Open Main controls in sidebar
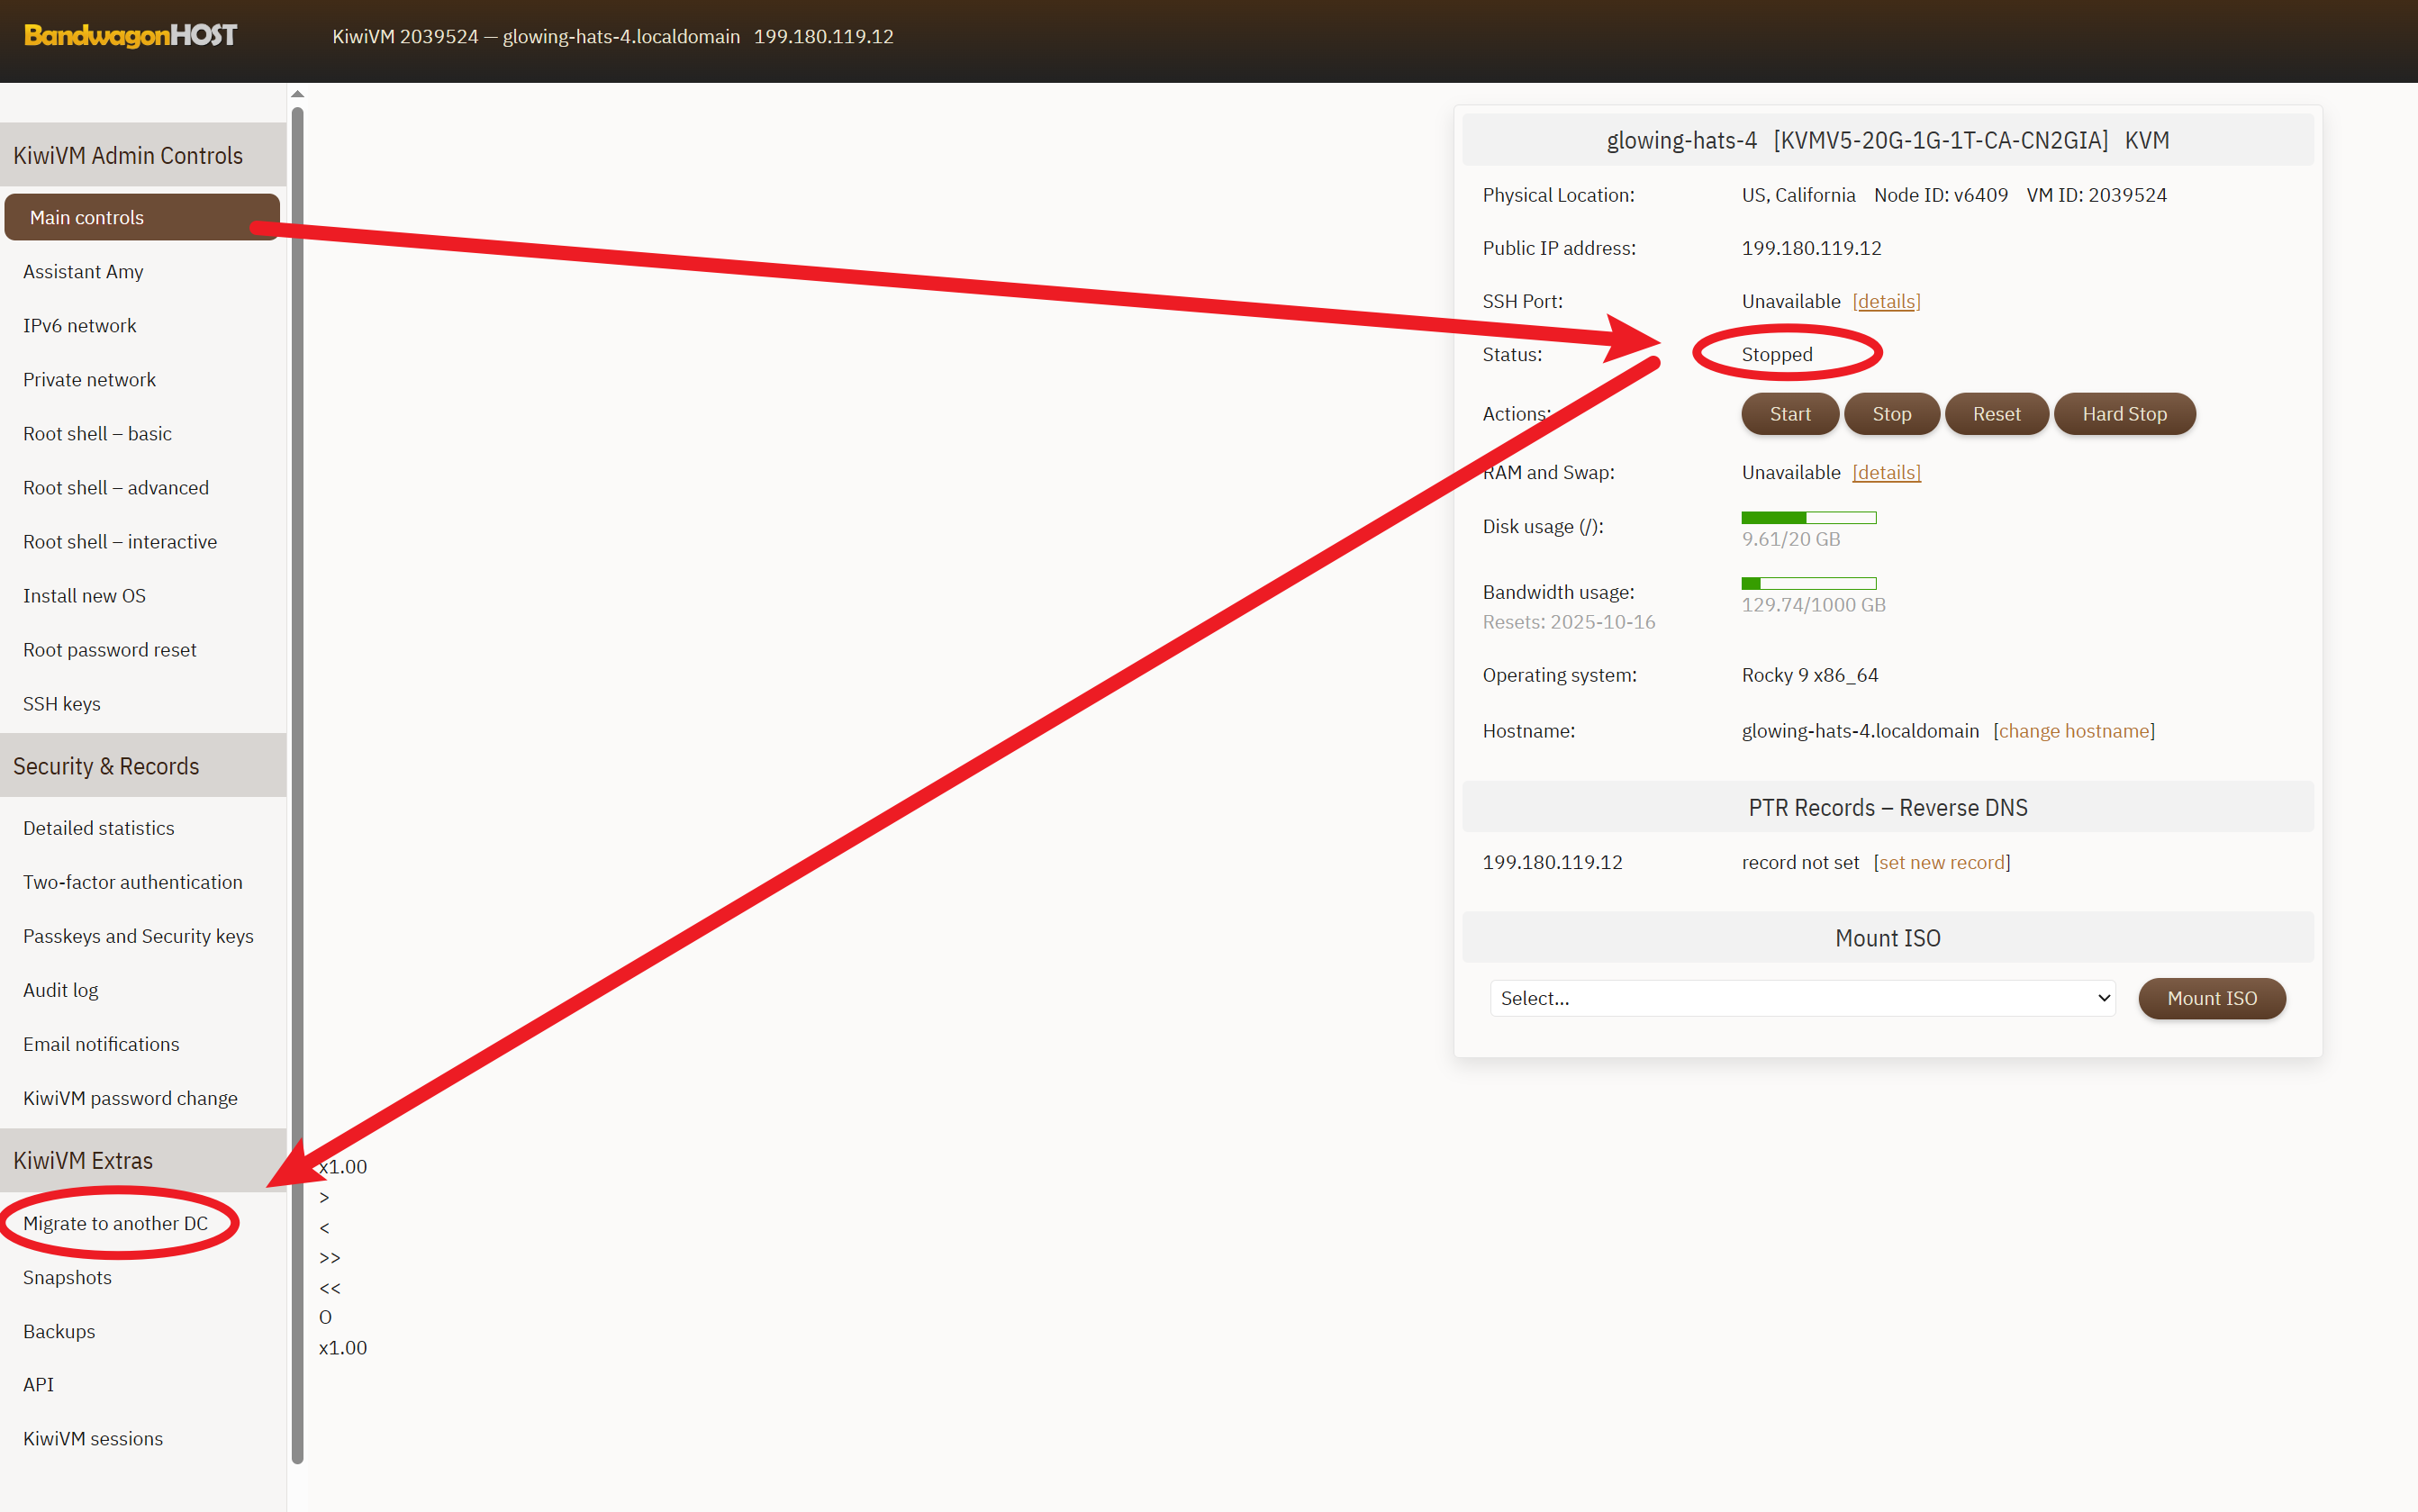 click(141, 217)
